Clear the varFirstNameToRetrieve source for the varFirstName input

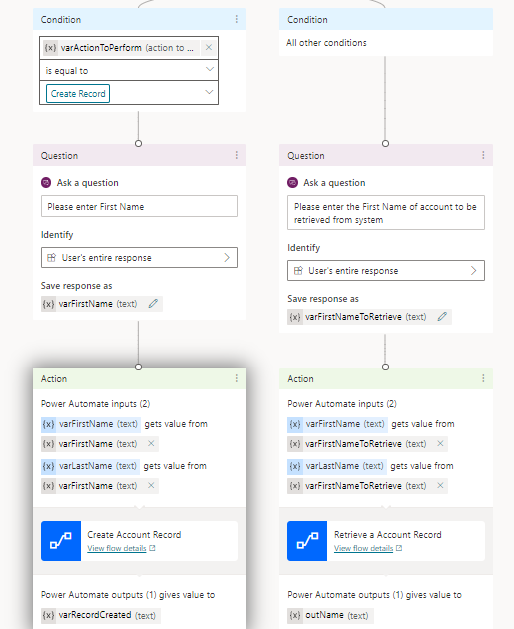[x=440, y=443]
